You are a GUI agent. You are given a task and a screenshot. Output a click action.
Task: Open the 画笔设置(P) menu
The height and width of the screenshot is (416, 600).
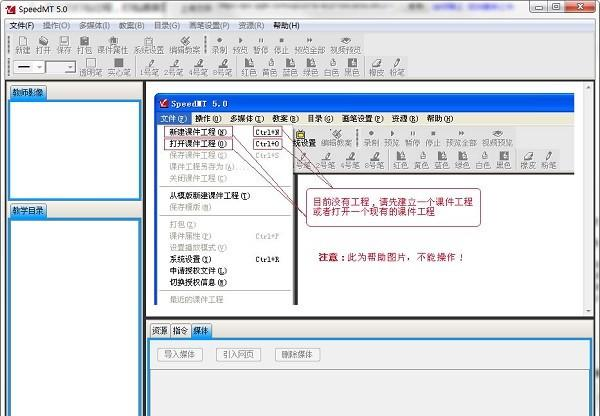tap(209, 25)
